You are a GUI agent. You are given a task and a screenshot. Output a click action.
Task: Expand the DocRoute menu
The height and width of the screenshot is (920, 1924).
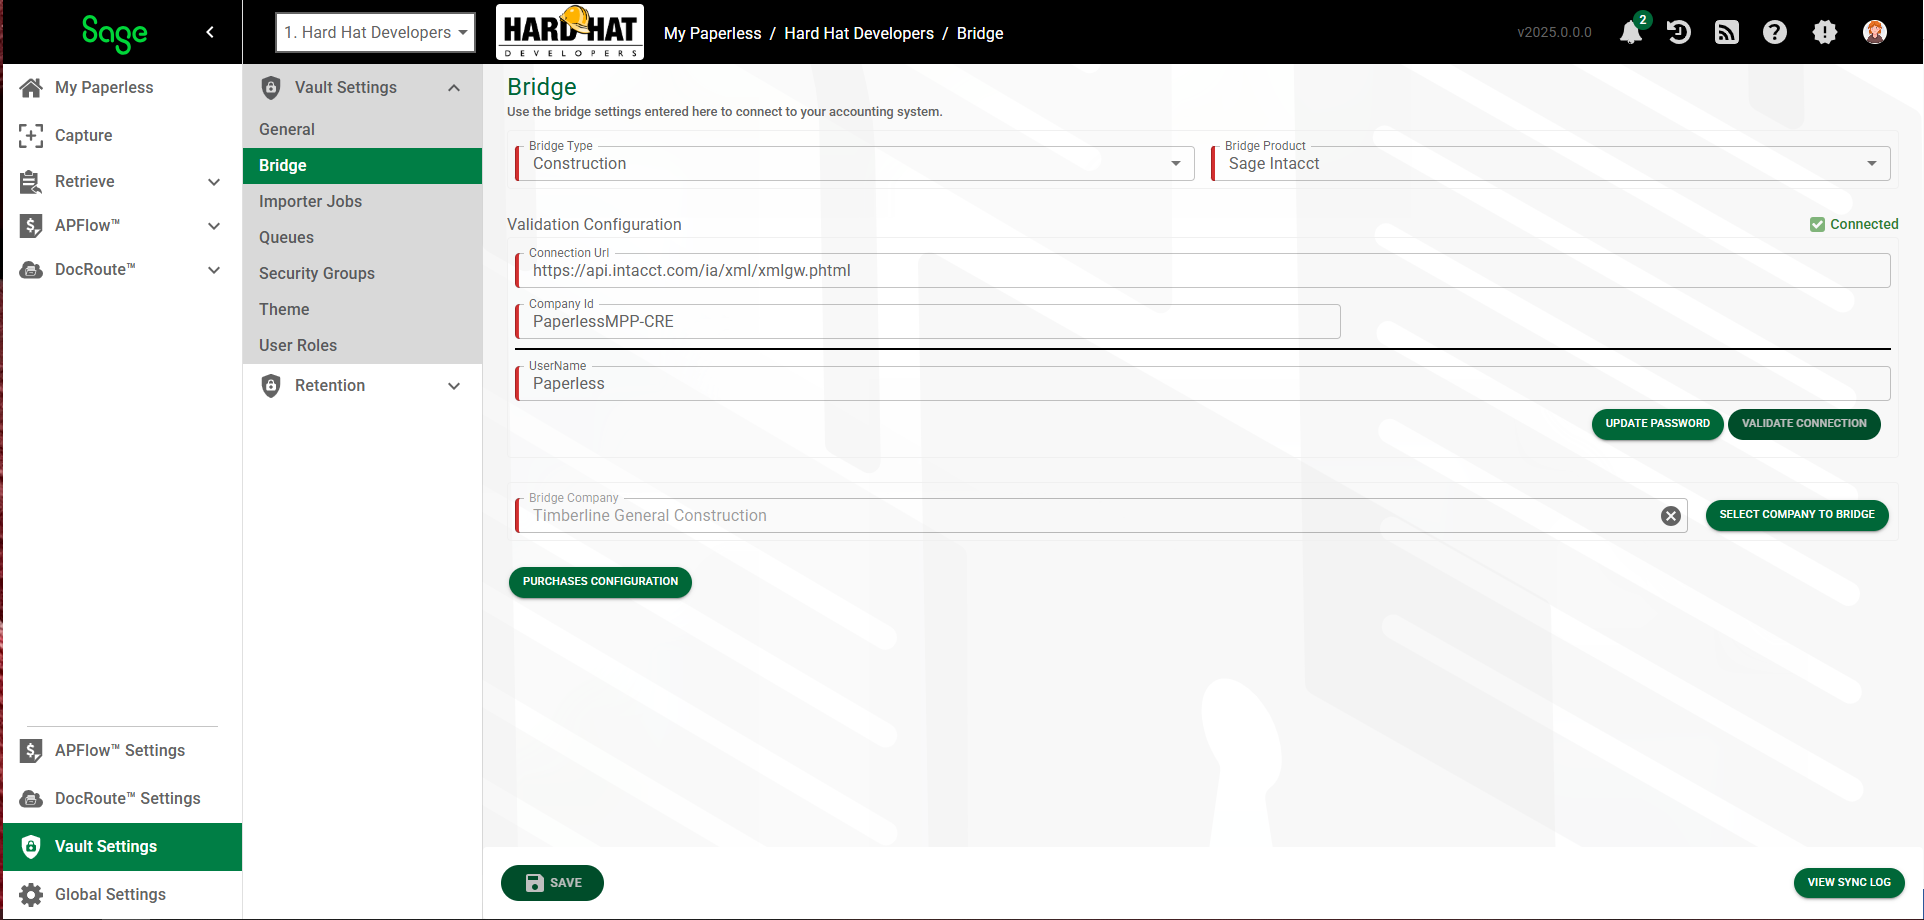214,270
